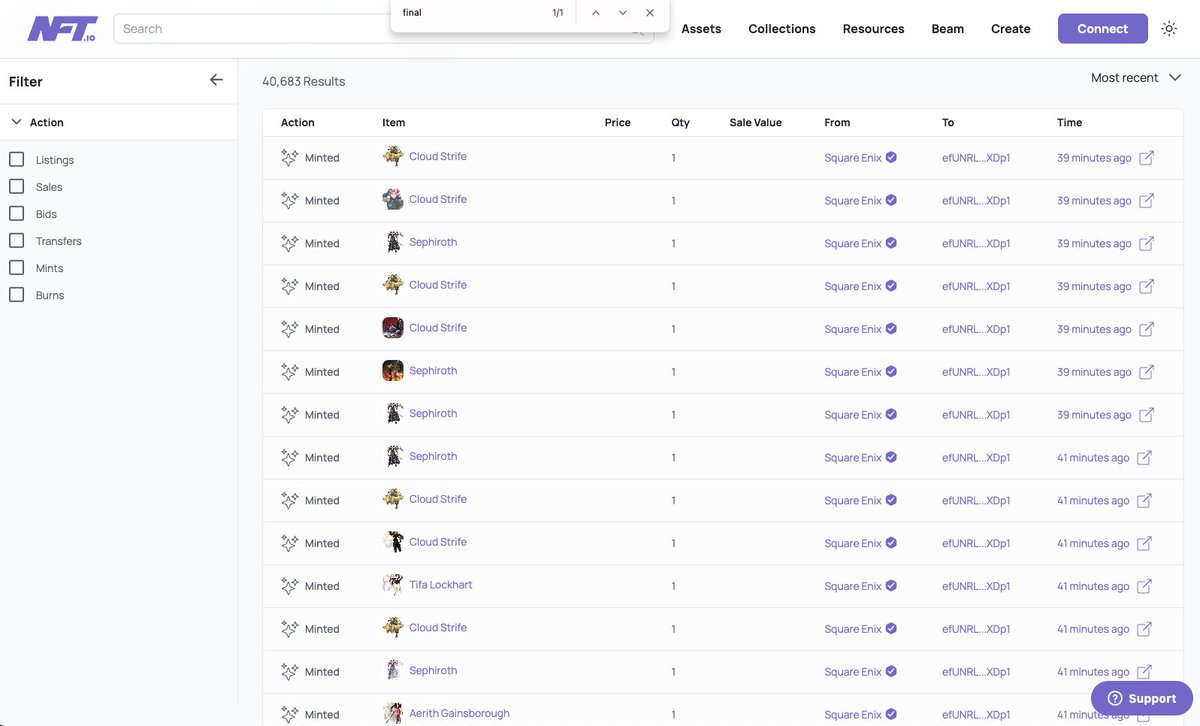Click the 40,683 Results text
Screen dimensions: 1200x726
tap(304, 81)
